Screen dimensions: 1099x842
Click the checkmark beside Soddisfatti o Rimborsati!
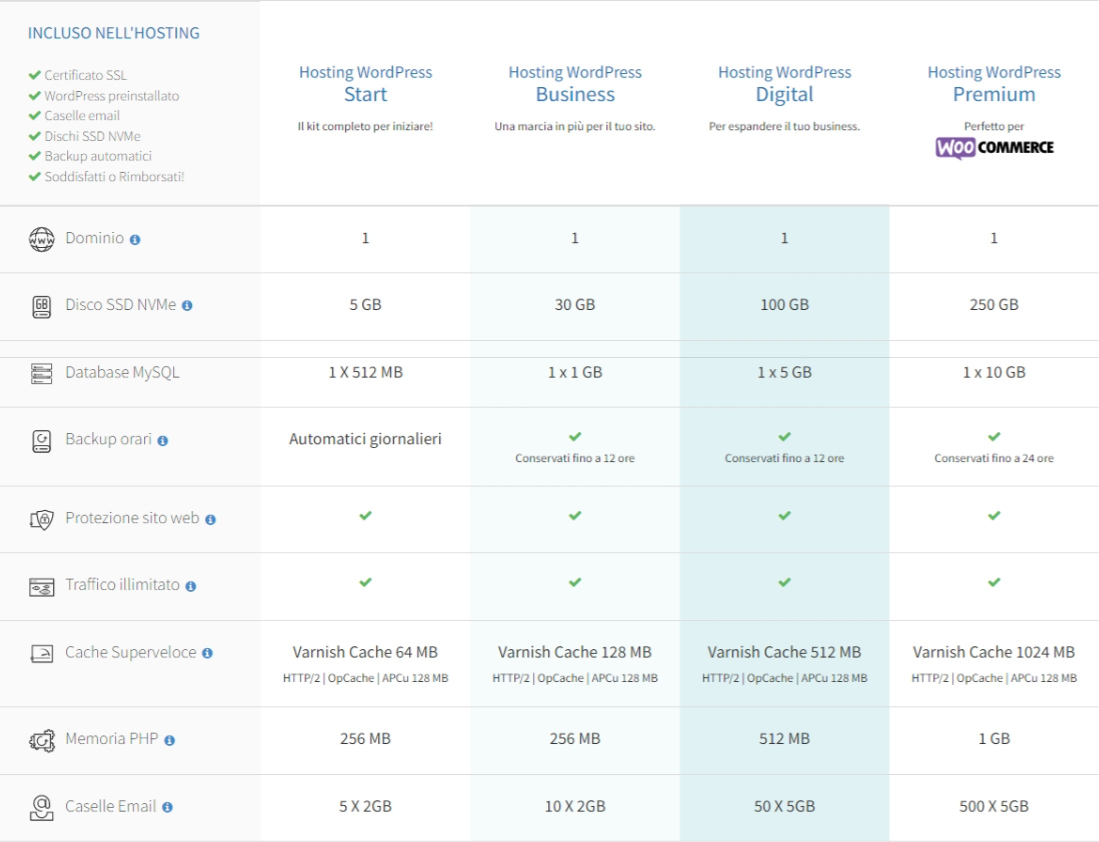click(x=34, y=177)
